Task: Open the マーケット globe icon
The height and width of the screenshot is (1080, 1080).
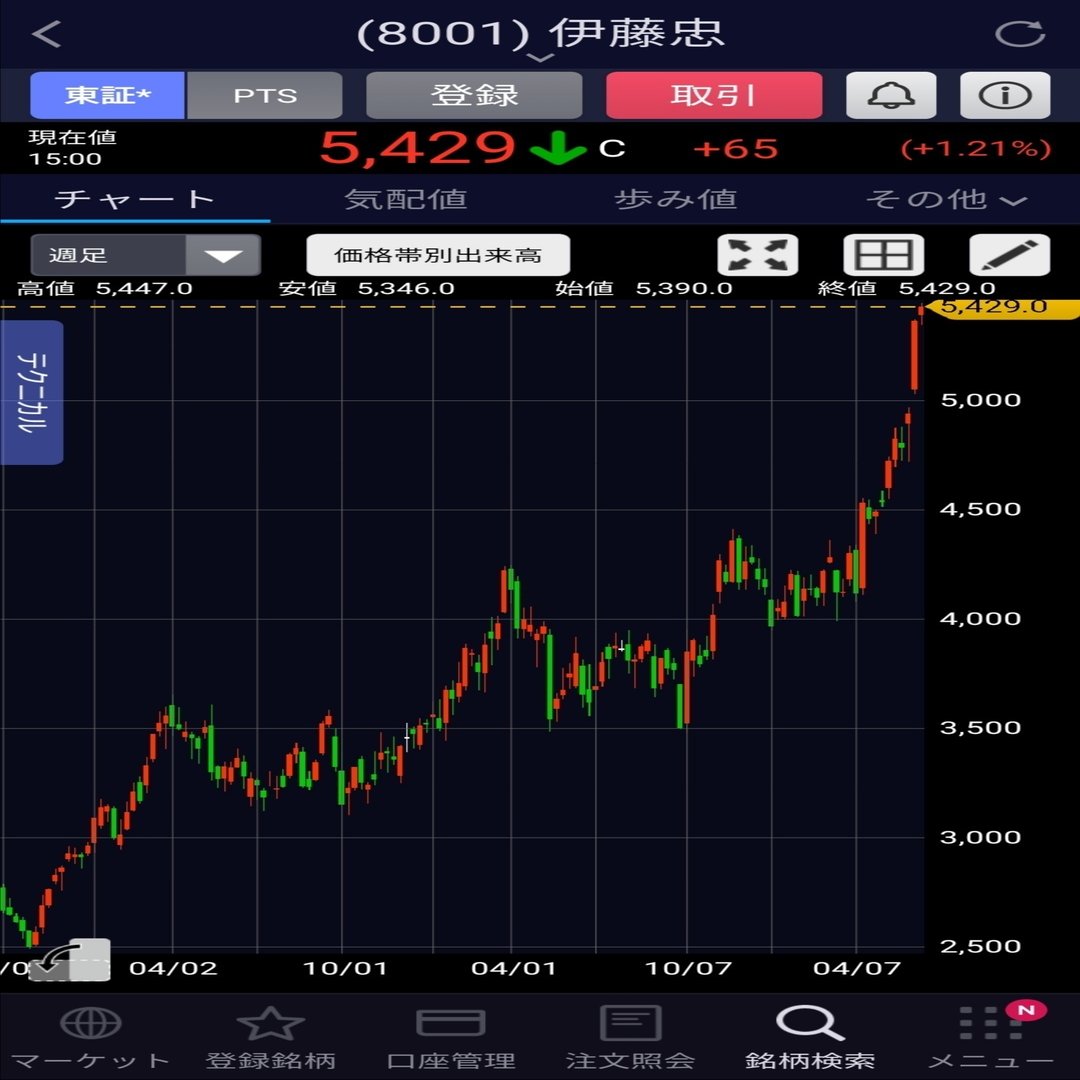Action: [x=90, y=1024]
